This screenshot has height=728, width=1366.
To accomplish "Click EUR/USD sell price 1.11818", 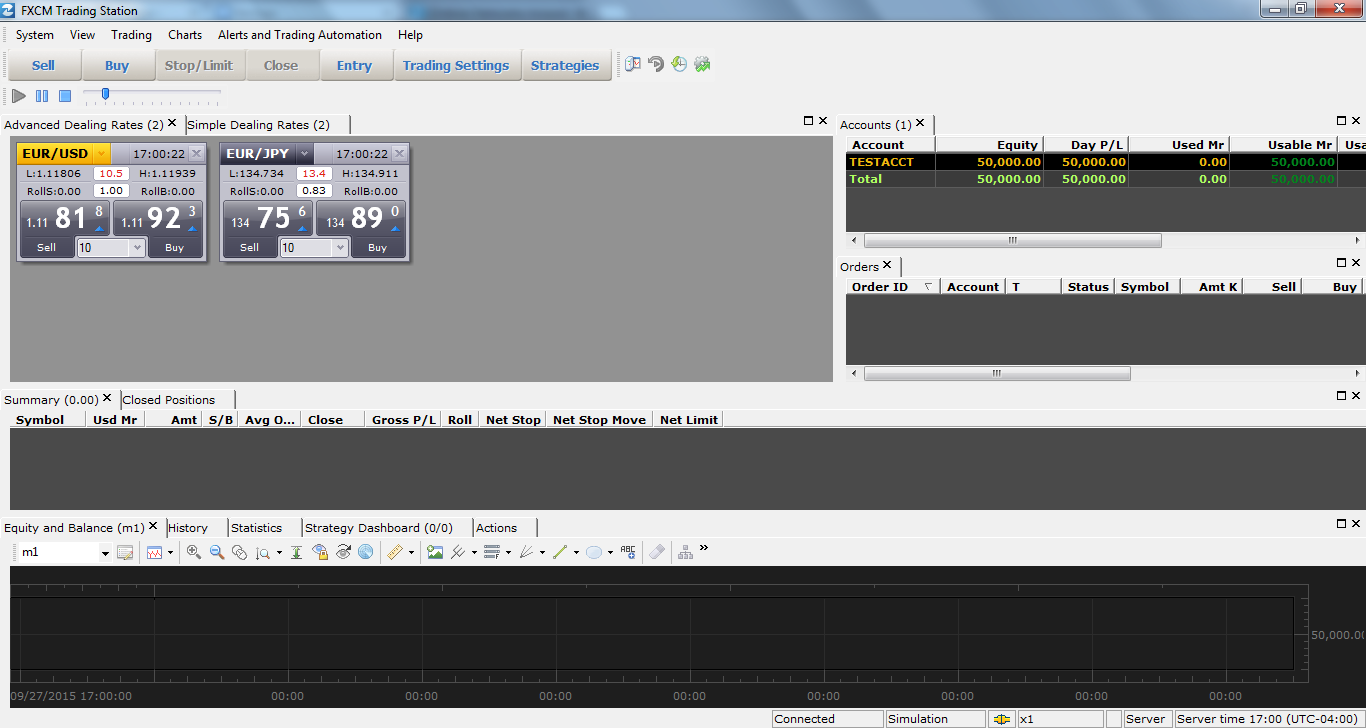I will click(x=65, y=218).
